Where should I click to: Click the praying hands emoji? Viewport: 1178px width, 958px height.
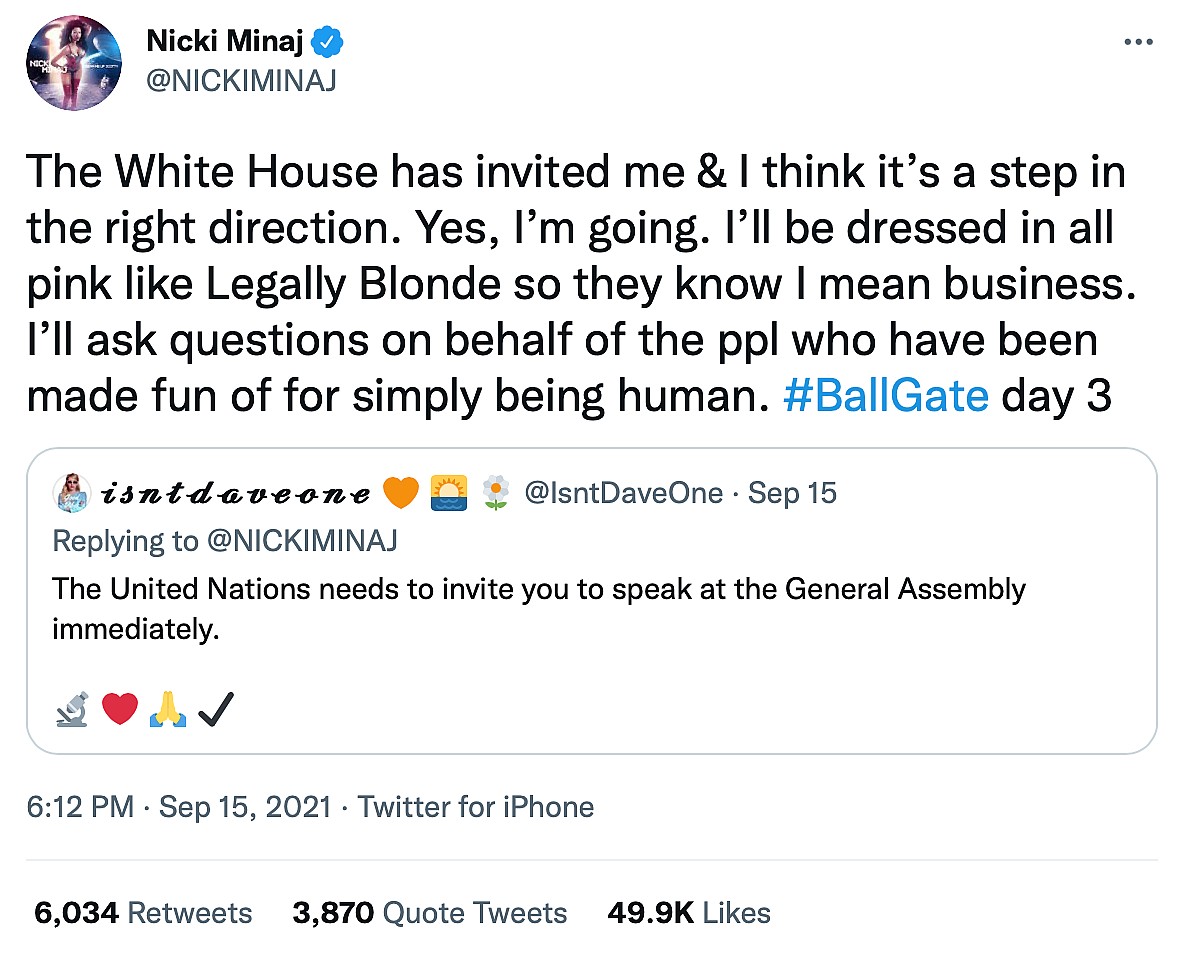(x=167, y=710)
